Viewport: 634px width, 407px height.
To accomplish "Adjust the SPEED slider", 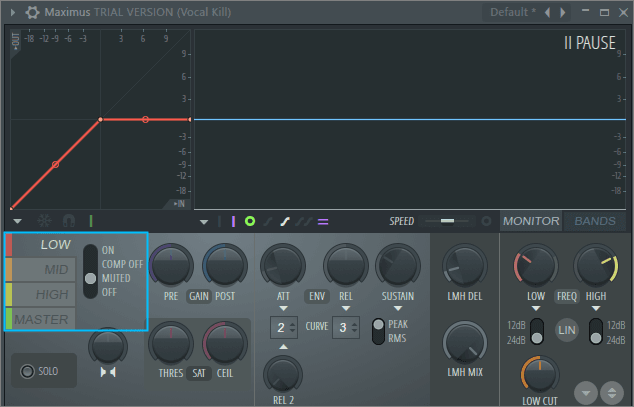I will tap(446, 221).
